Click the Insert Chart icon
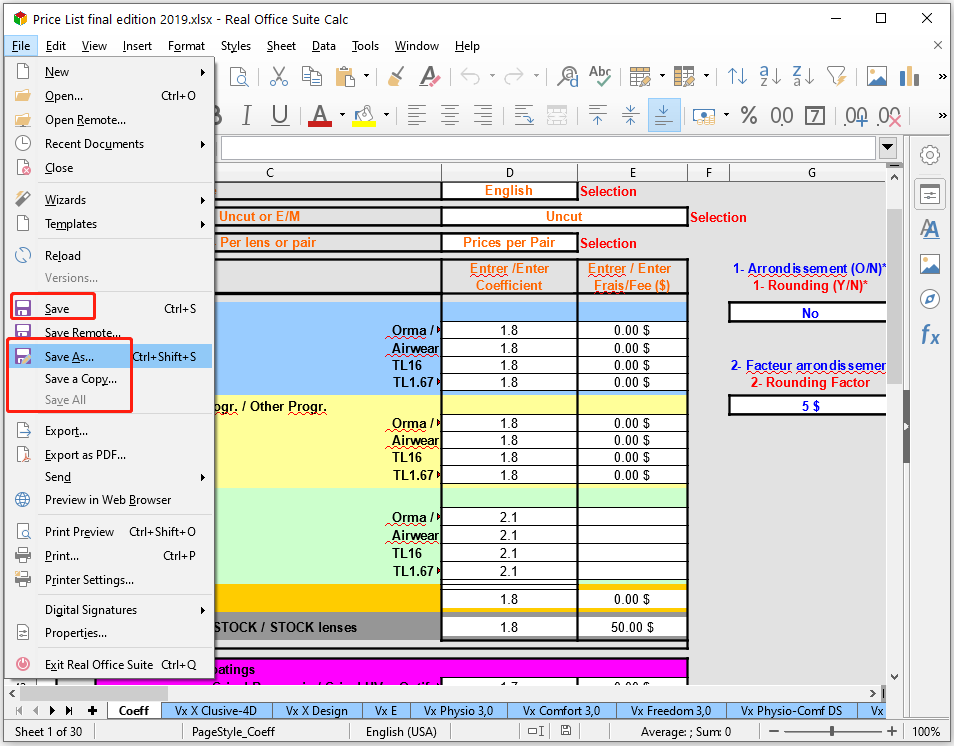 tap(909, 77)
